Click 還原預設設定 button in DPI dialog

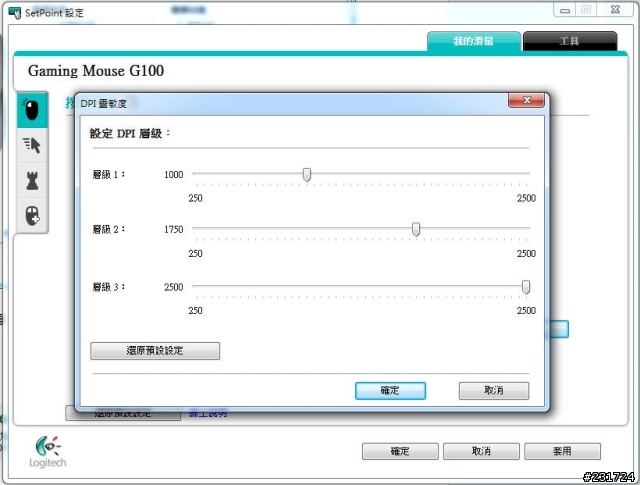(155, 351)
